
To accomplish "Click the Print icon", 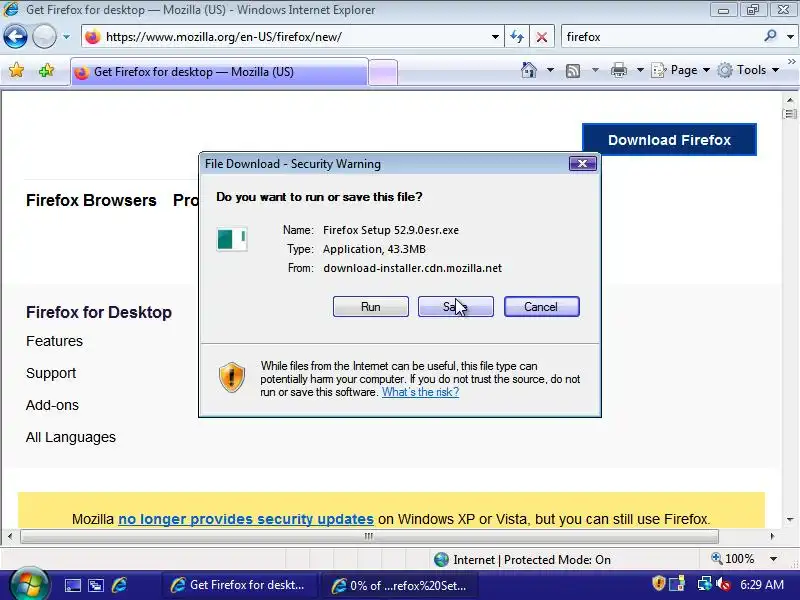I will pos(618,70).
